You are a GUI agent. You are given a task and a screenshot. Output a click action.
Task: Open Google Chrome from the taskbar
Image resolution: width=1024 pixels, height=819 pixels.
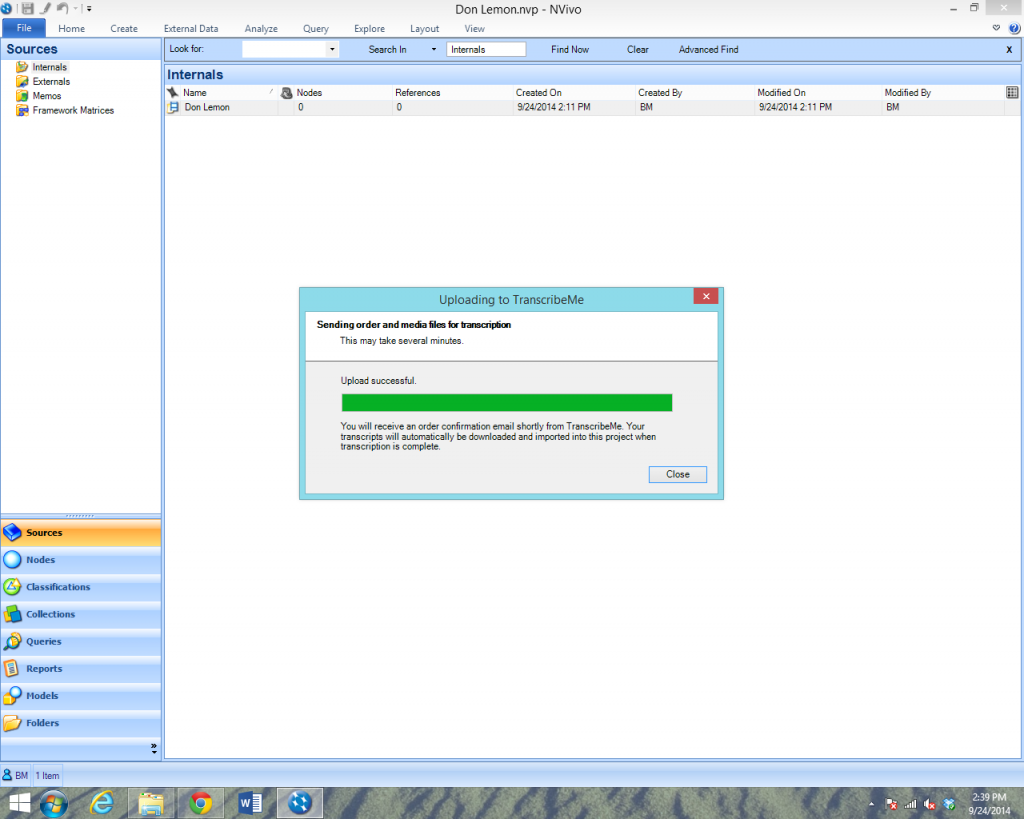(200, 803)
